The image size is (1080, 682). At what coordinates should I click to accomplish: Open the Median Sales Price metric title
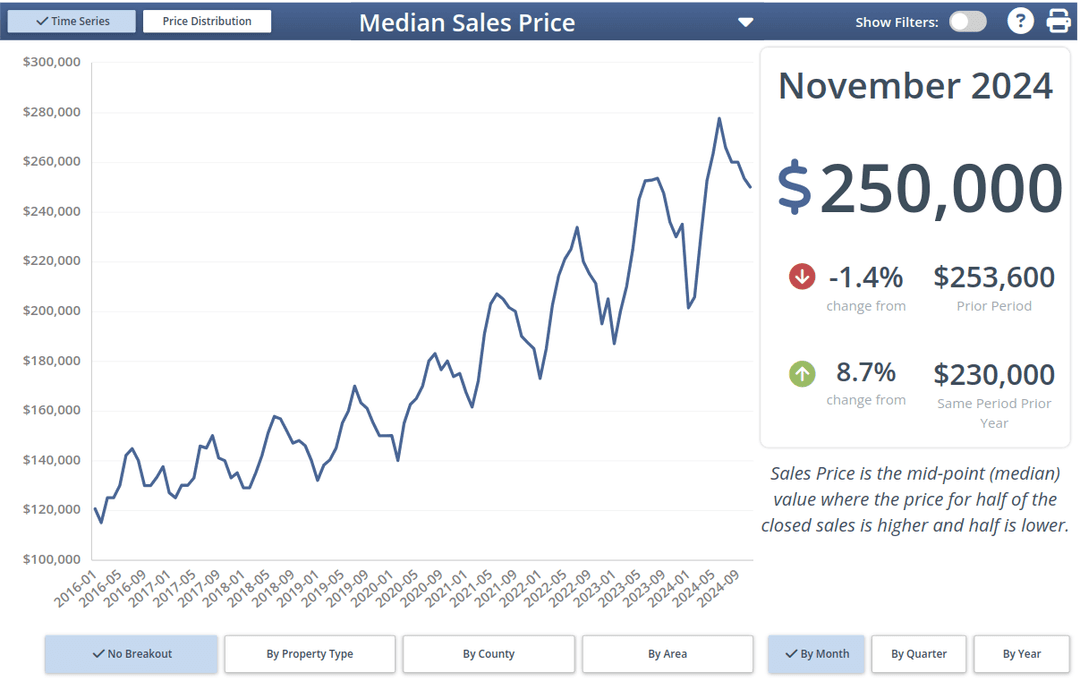pyautogui.click(x=466, y=22)
